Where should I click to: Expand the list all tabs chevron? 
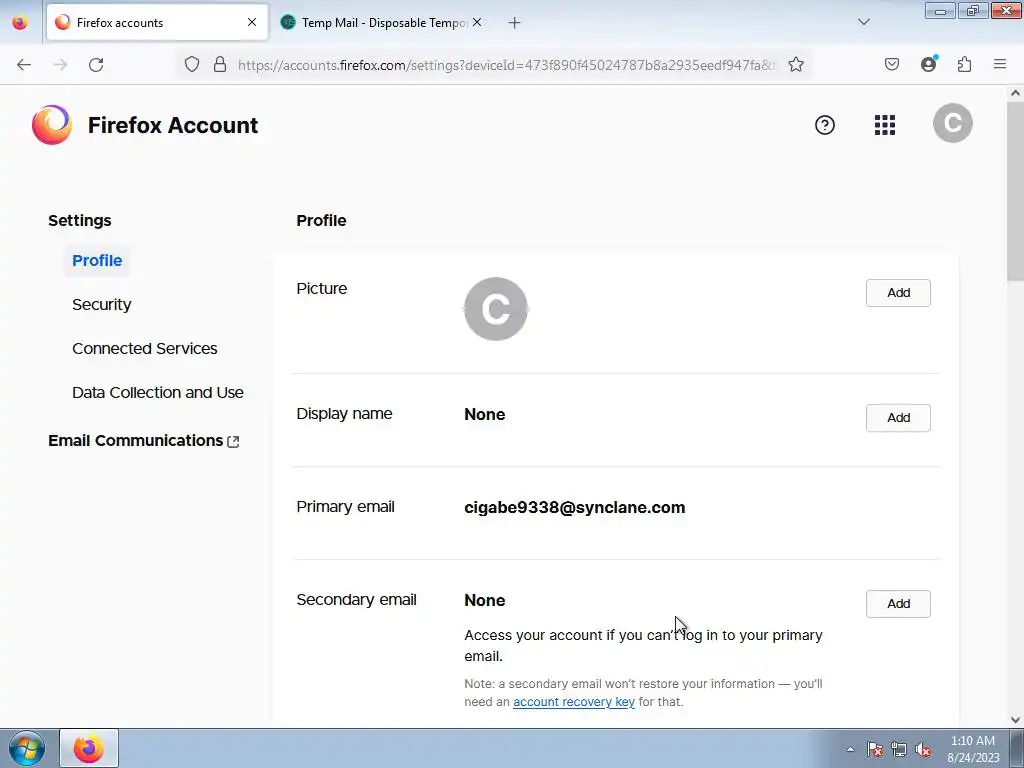[x=863, y=22]
